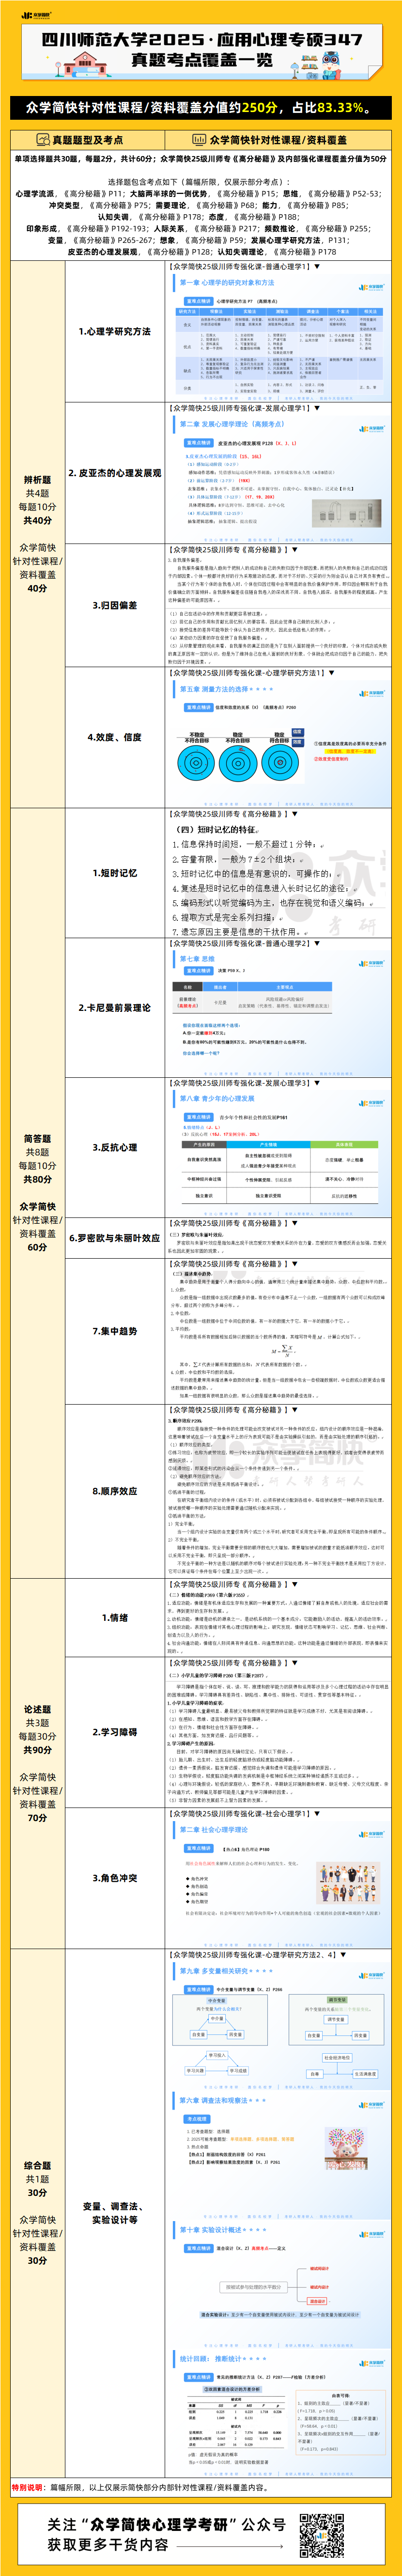This screenshot has width=402, height=2576.
Task: Click the 4.效度、信度 row label
Action: pos(115,737)
